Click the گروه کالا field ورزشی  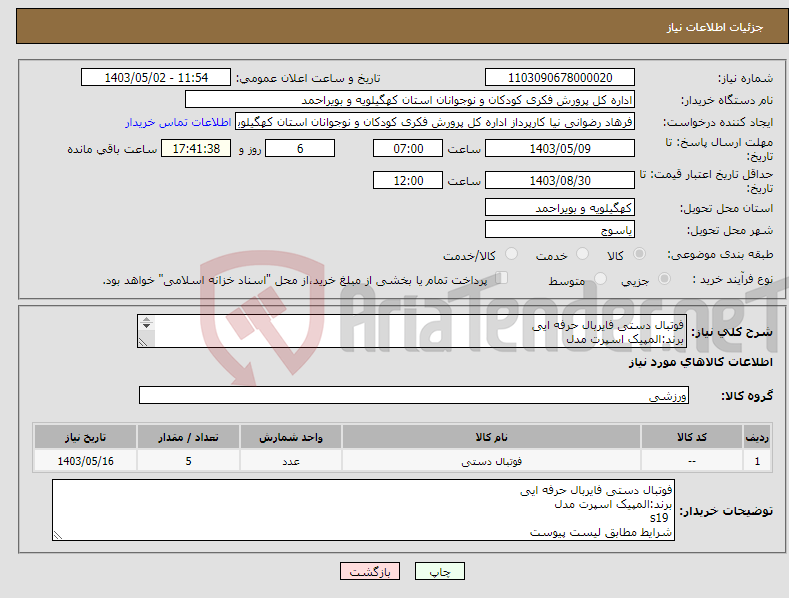point(414,396)
